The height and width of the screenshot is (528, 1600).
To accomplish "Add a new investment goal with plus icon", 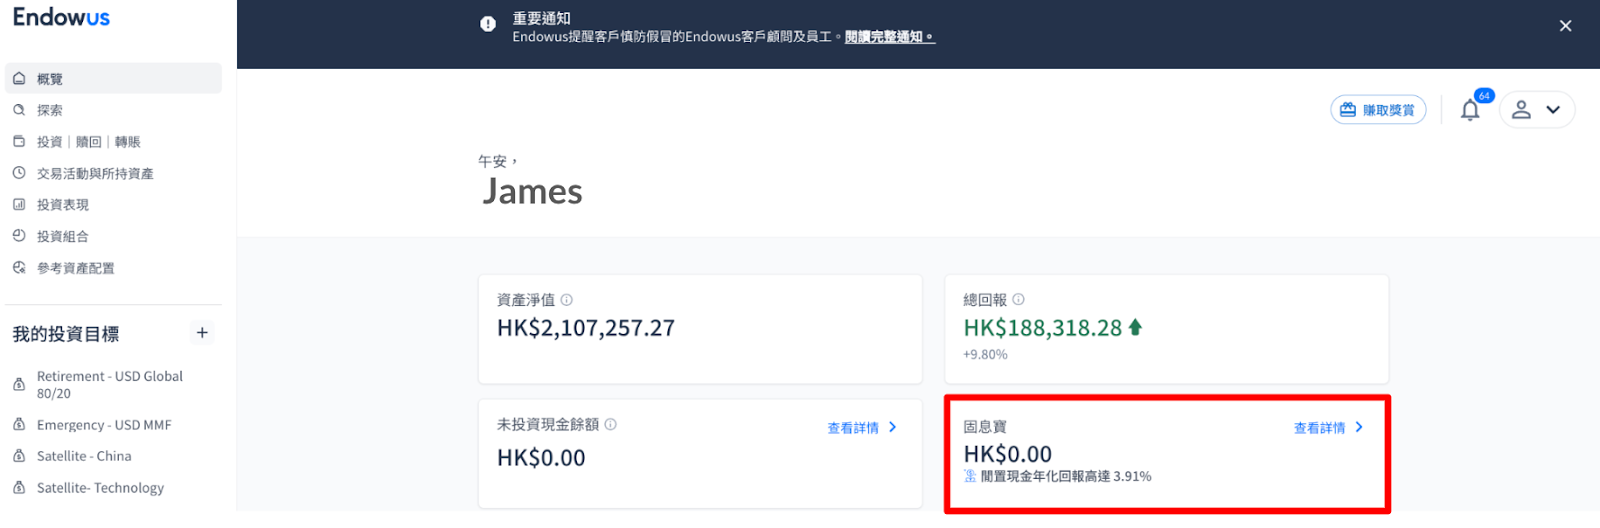I will coord(202,333).
